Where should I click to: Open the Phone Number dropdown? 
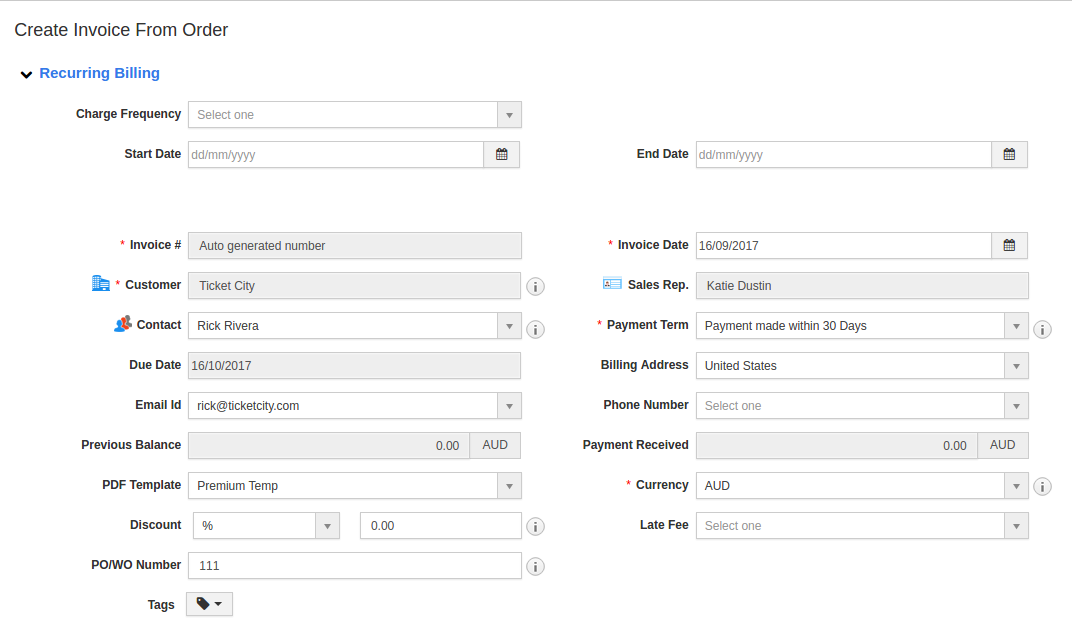tap(861, 406)
